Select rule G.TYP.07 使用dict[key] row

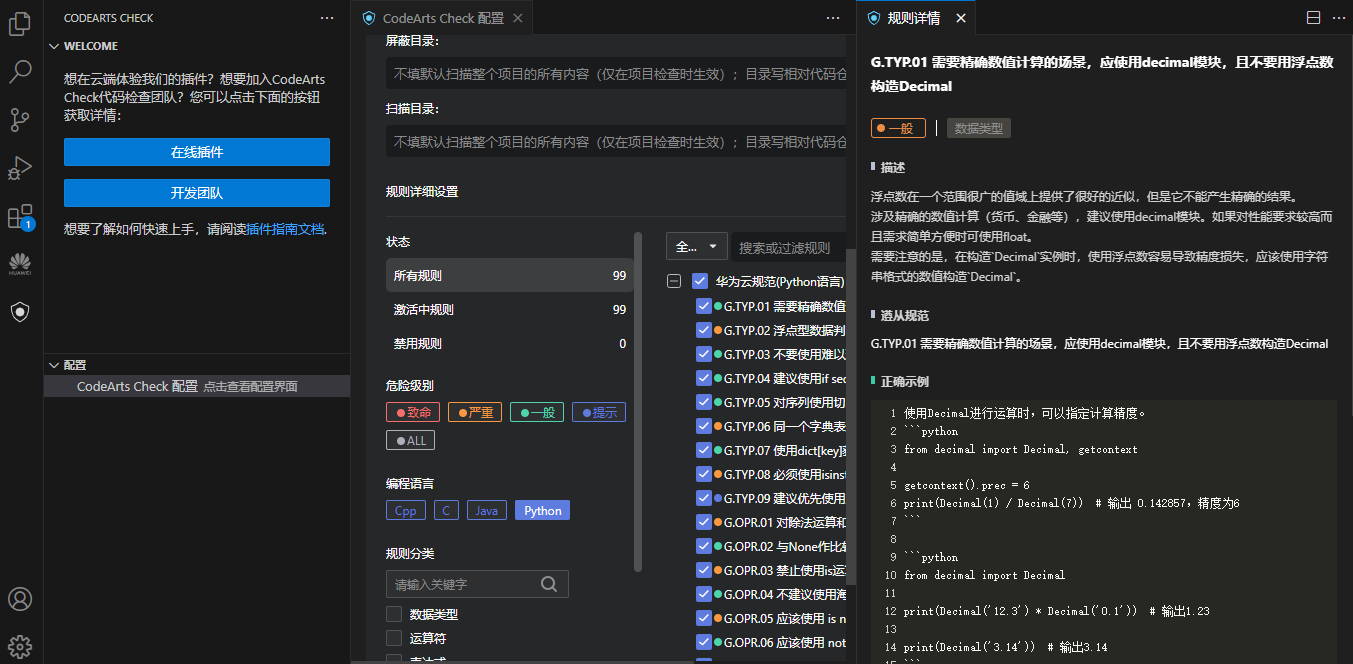coord(771,450)
